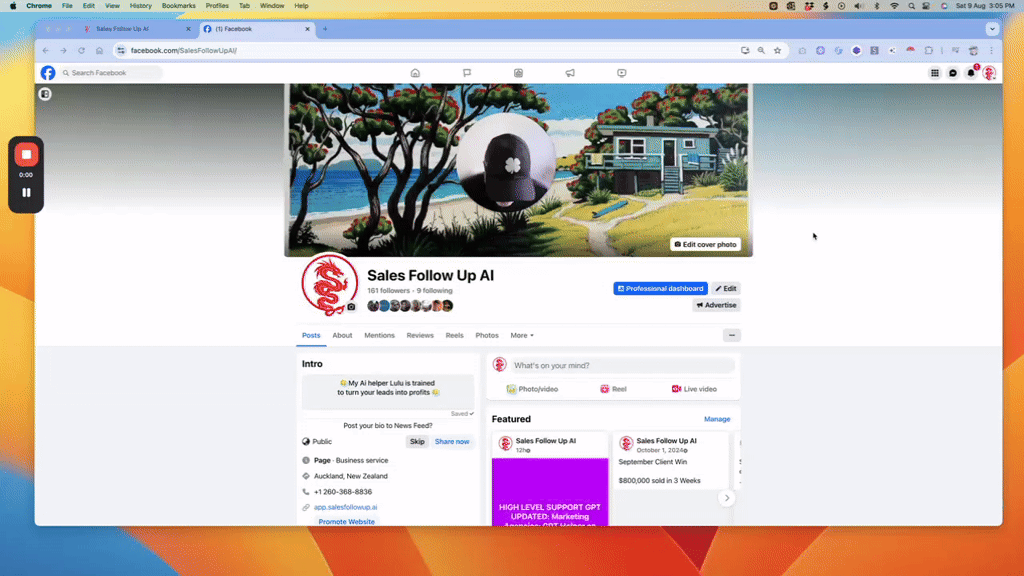Switch to the Photos tab

point(487,336)
